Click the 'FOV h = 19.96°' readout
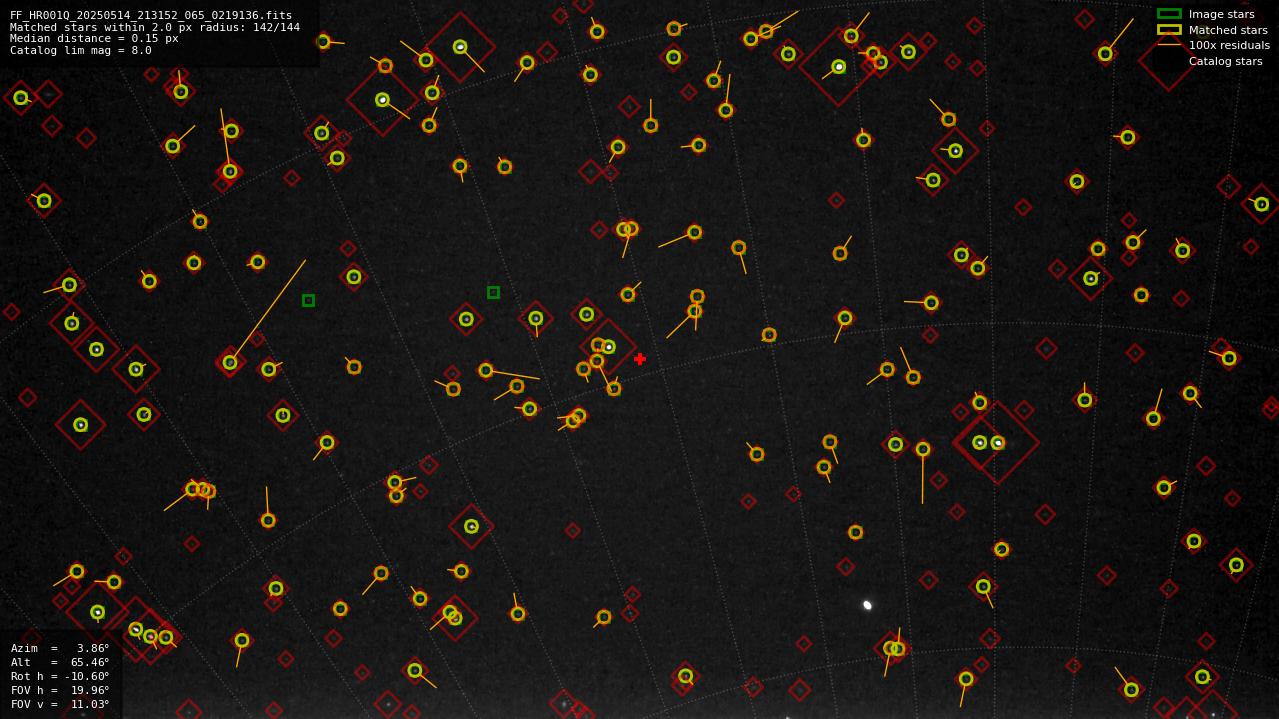1279x719 pixels. [60, 690]
